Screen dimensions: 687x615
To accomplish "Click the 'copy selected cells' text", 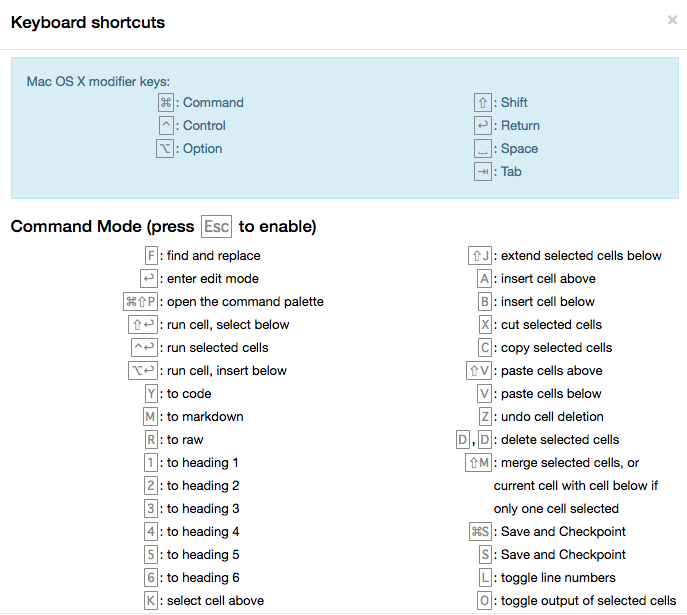I will click(x=556, y=347).
